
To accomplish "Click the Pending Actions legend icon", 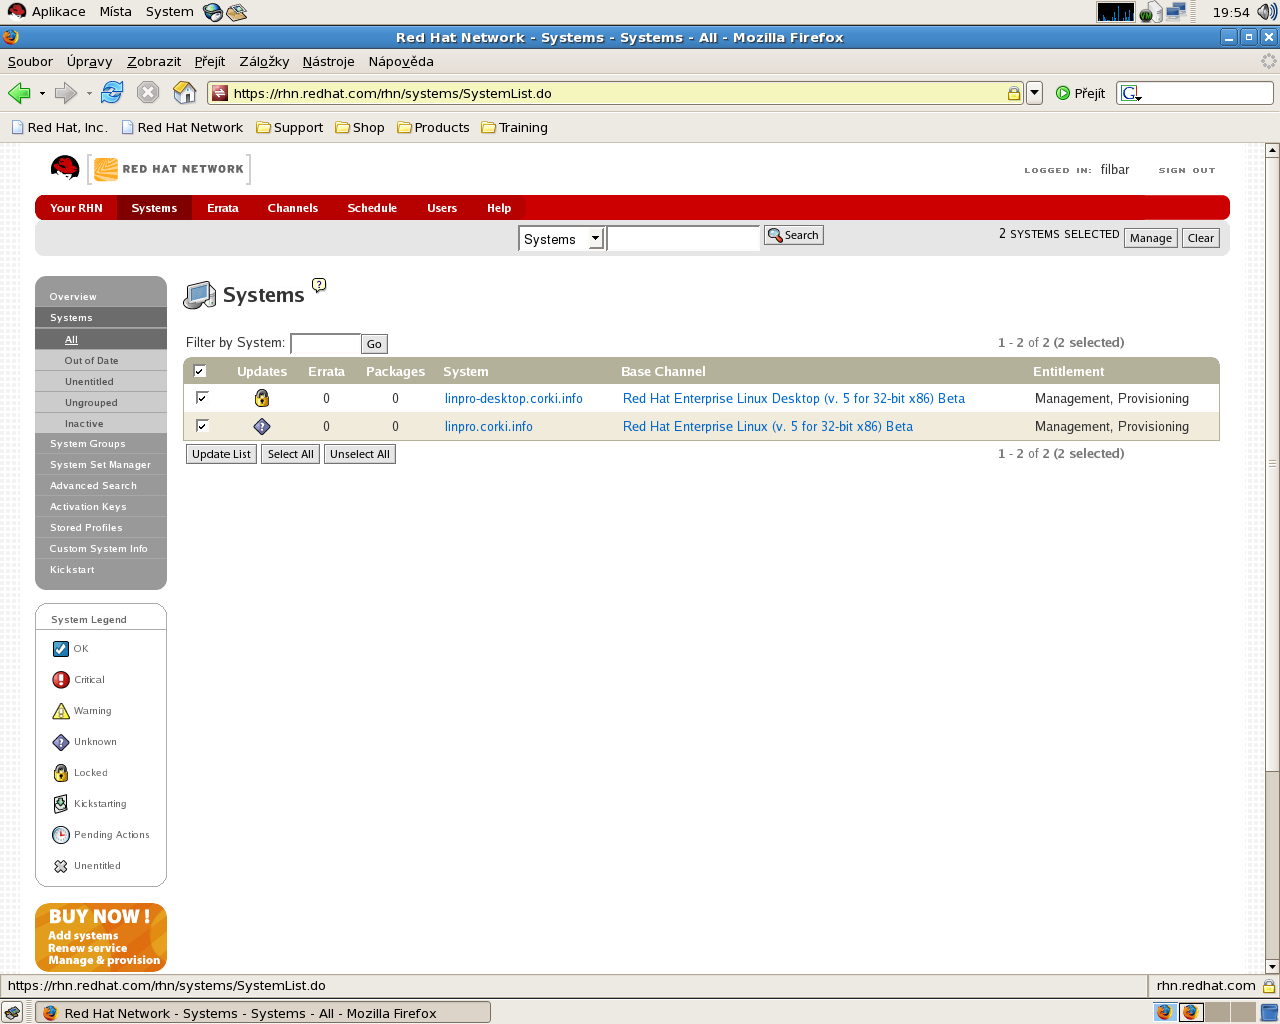I will pyautogui.click(x=61, y=835).
